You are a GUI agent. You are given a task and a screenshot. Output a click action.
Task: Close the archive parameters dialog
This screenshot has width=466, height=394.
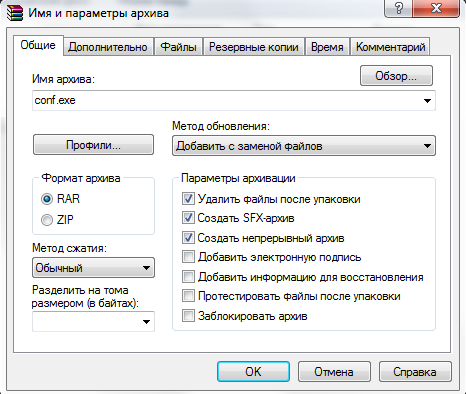pyautogui.click(x=436, y=8)
